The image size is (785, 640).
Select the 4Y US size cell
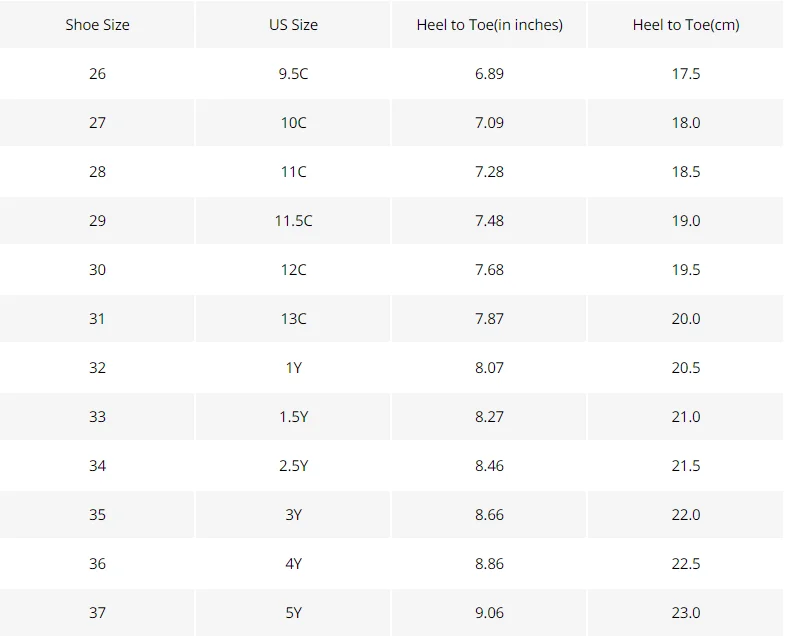[x=293, y=564]
